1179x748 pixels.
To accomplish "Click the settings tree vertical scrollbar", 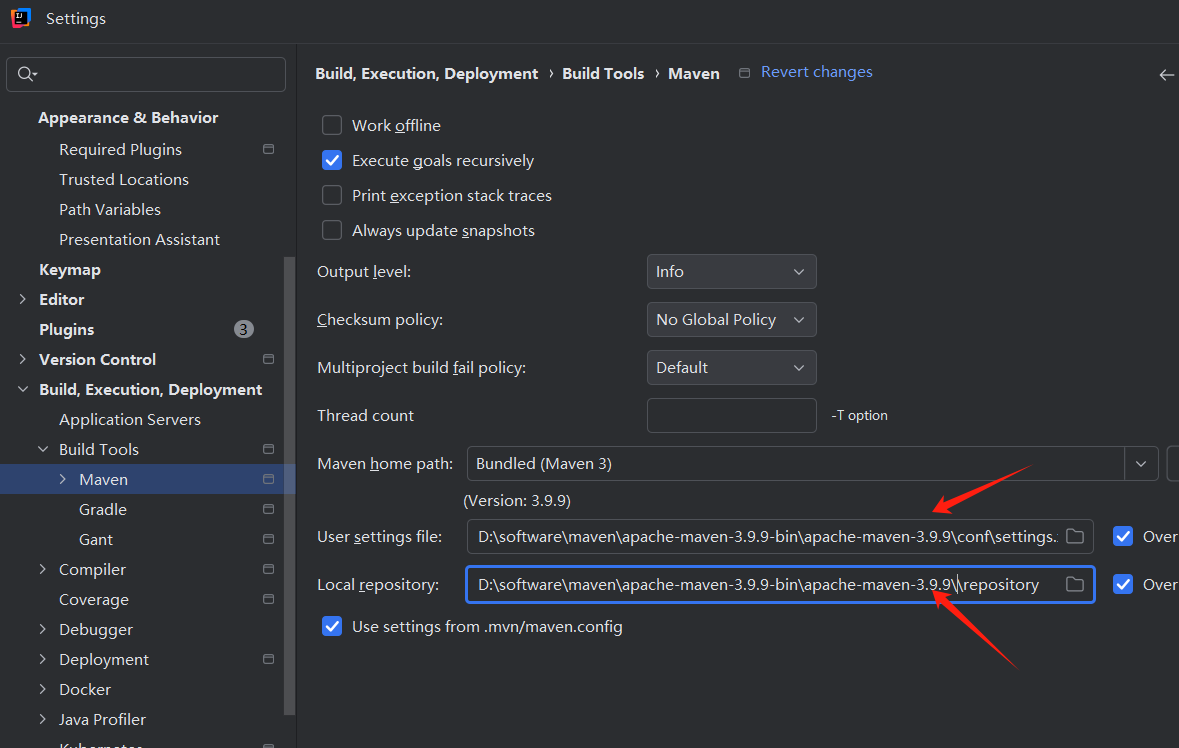I will point(289,486).
